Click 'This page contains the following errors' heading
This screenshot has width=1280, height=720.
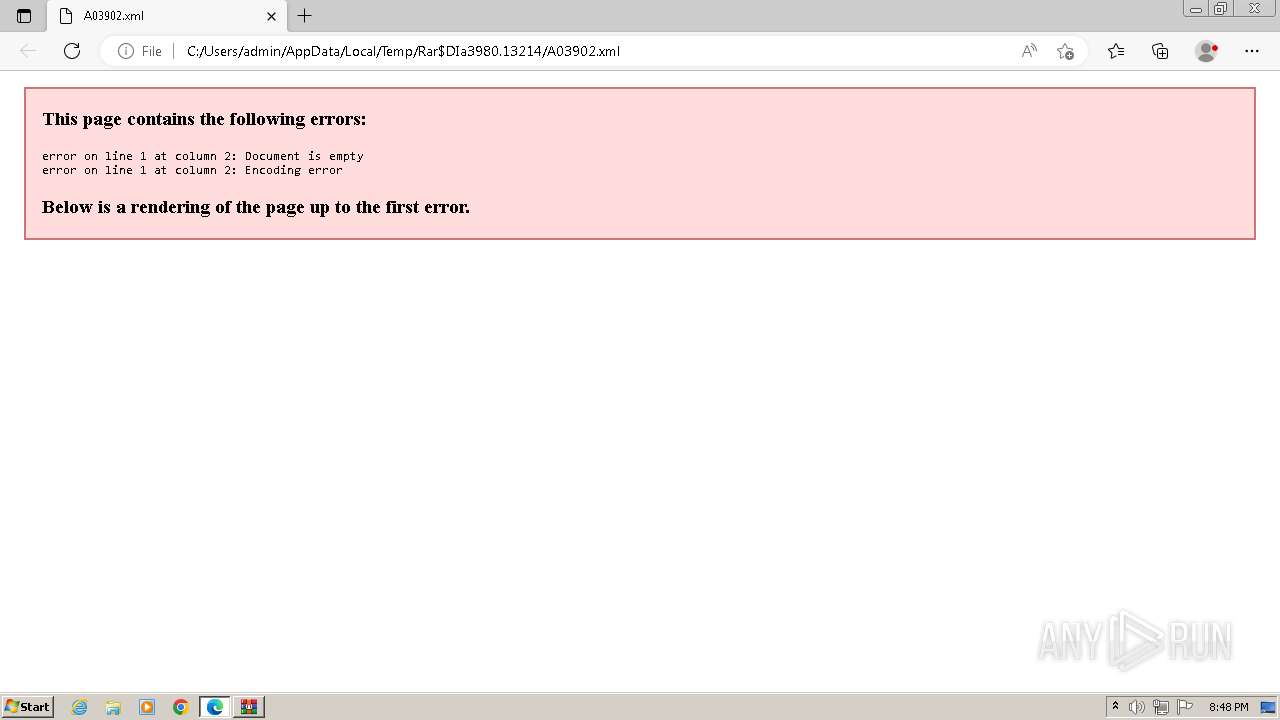coord(204,119)
